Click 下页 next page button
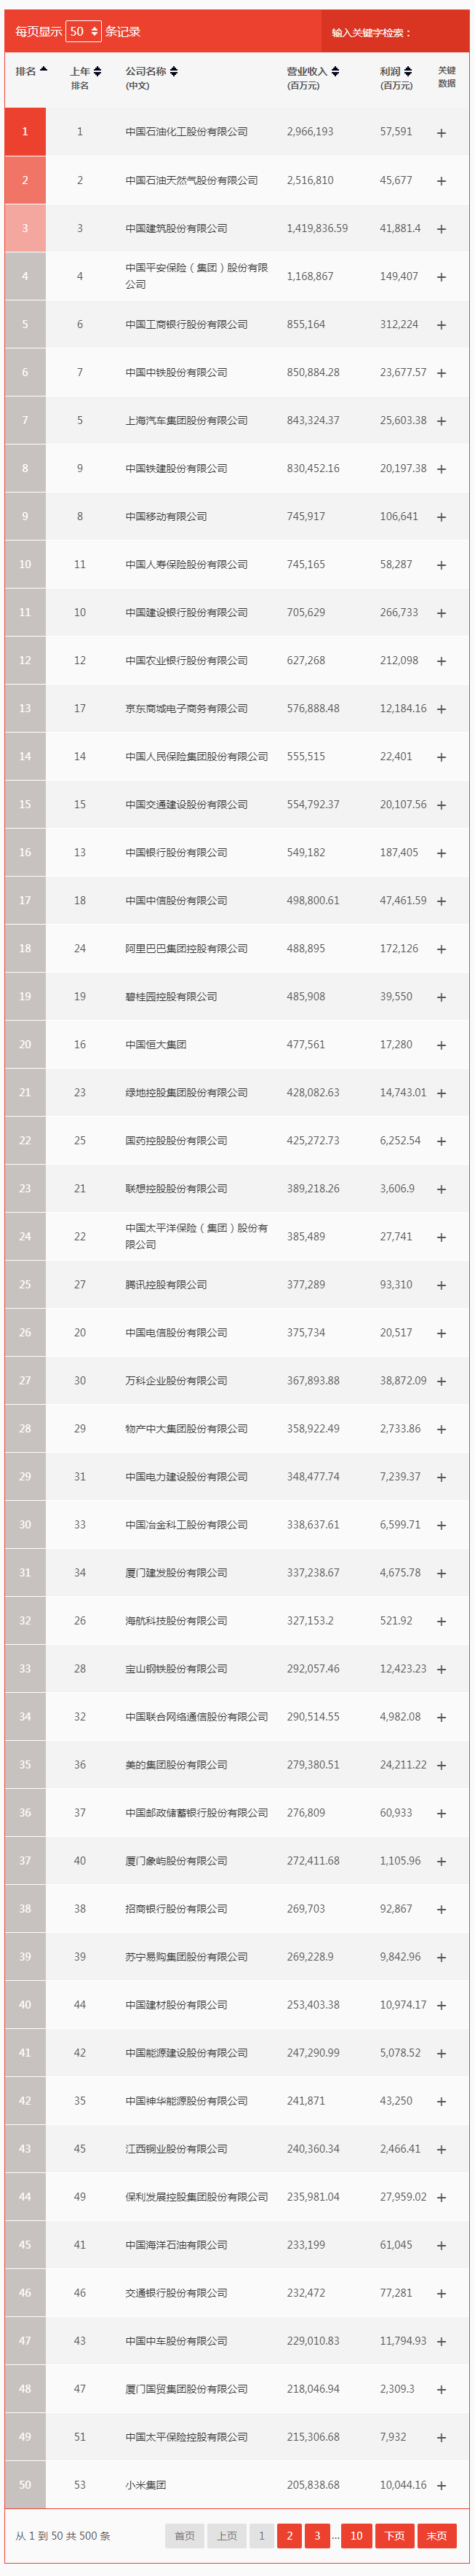The height and width of the screenshot is (2576, 475). click(395, 2535)
